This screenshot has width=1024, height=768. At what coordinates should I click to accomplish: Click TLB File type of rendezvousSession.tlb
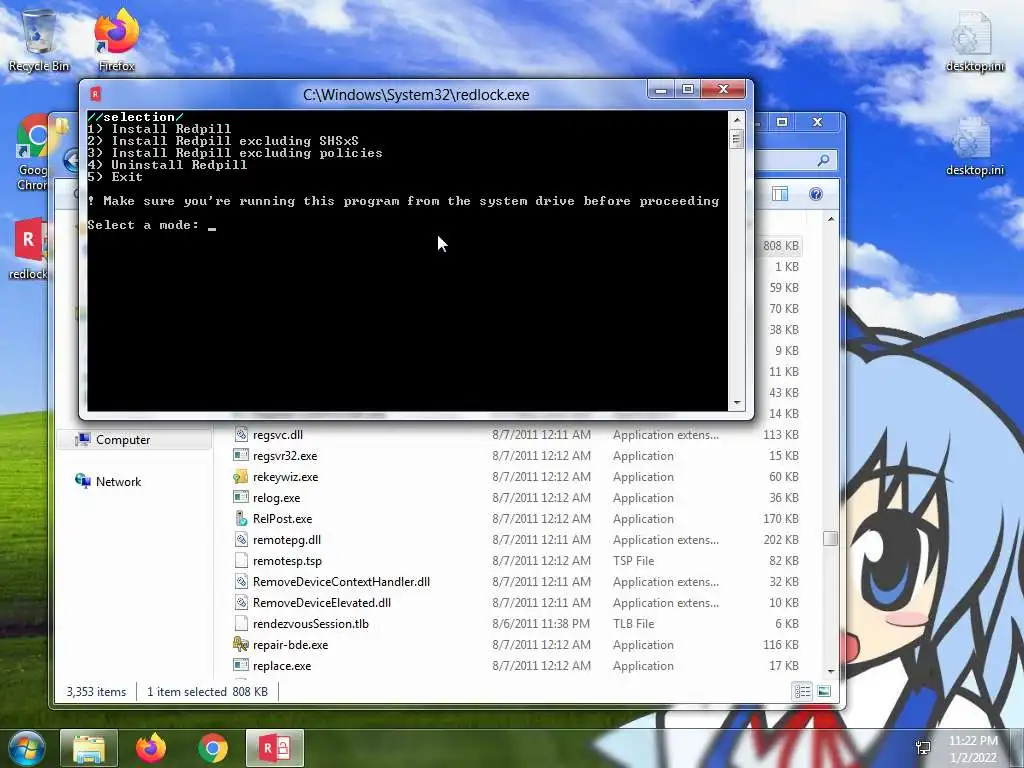tap(633, 624)
